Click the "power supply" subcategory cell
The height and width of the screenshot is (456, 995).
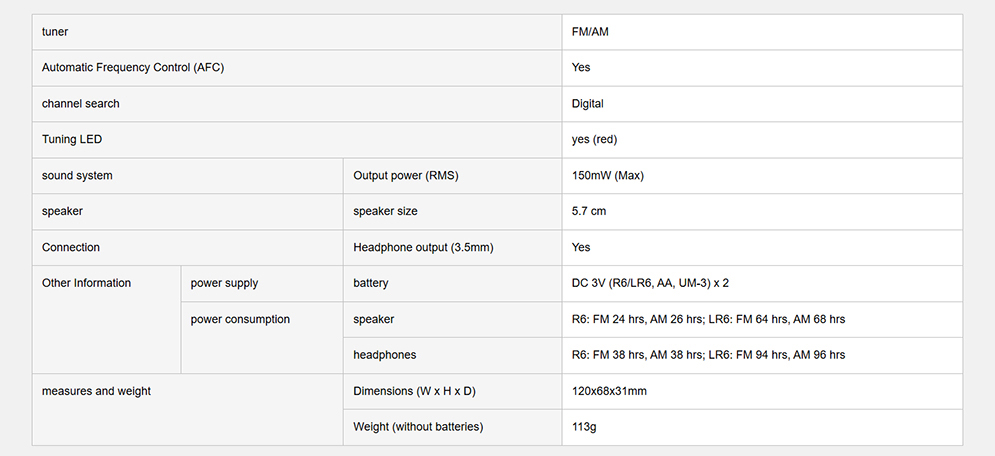[x=224, y=284]
